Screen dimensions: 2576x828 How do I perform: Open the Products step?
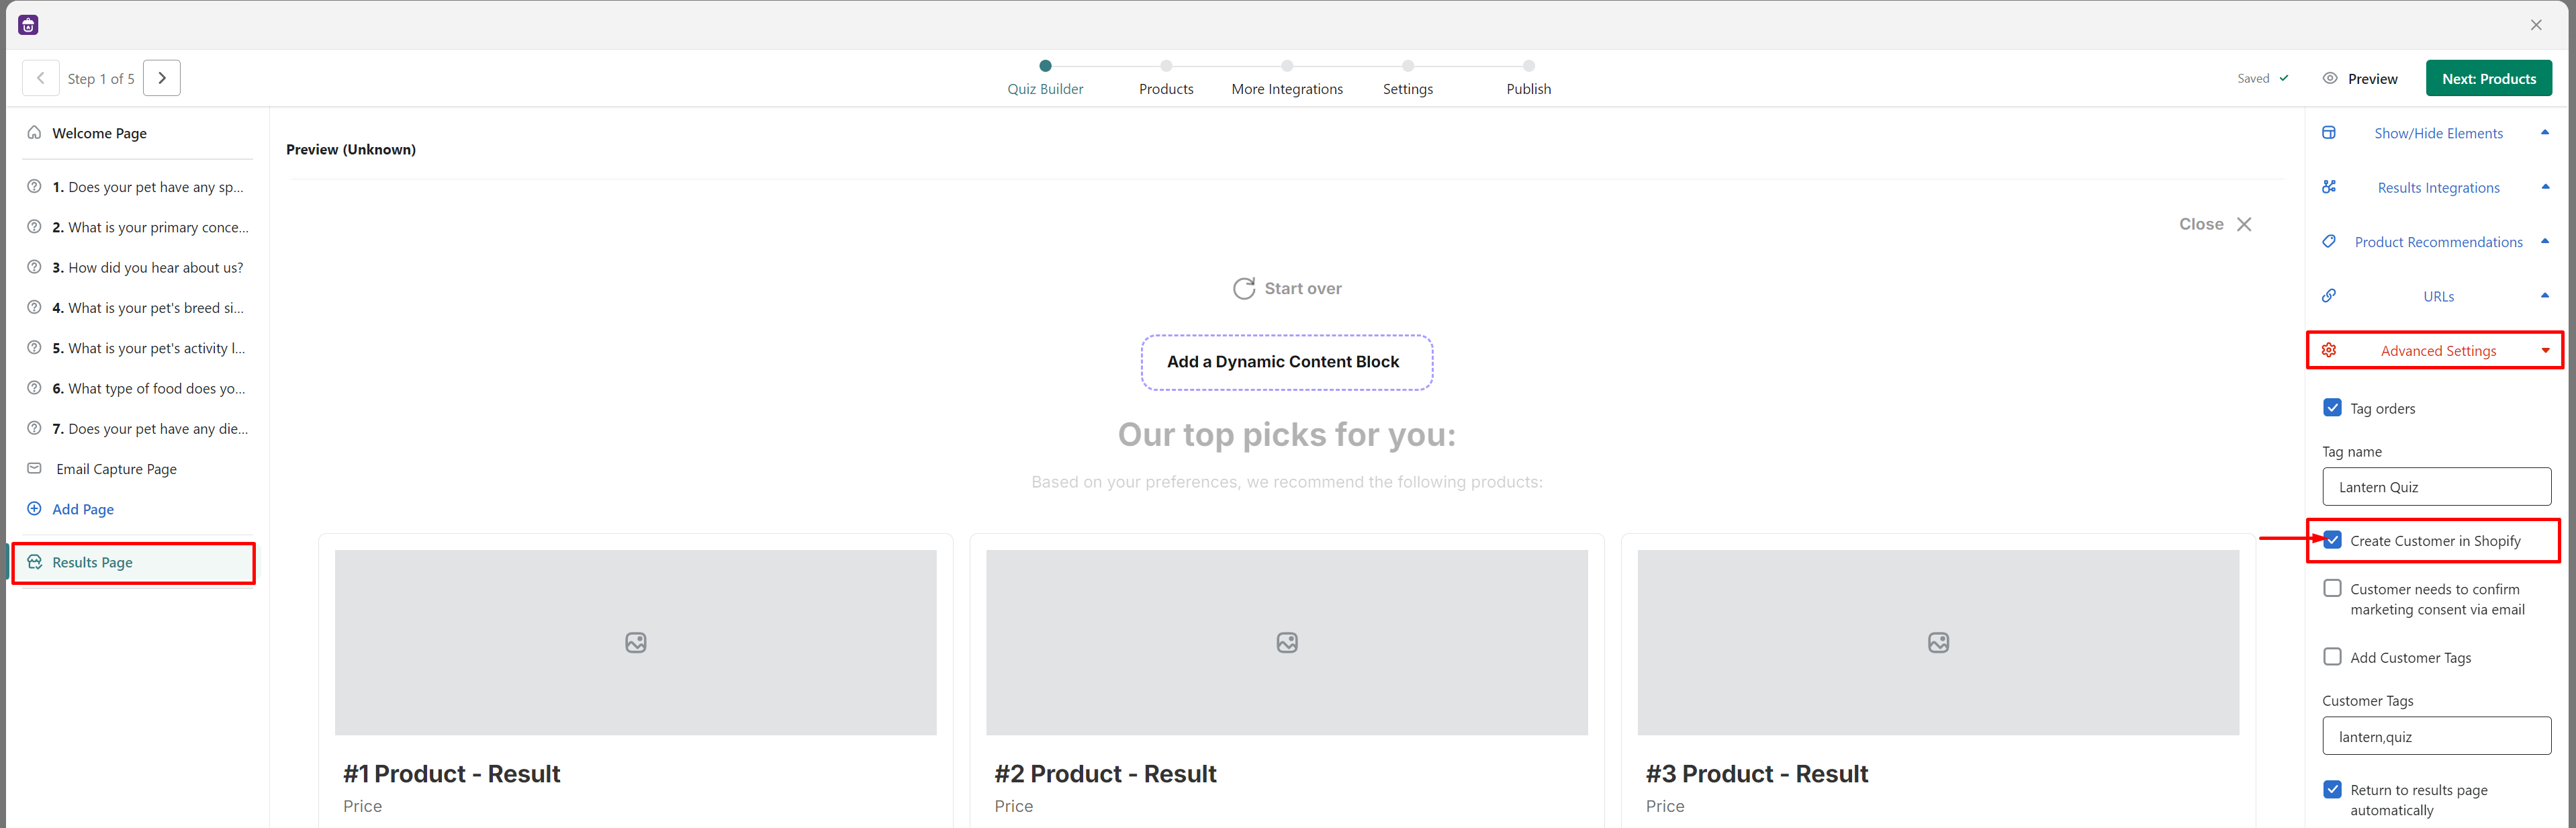pyautogui.click(x=1166, y=79)
